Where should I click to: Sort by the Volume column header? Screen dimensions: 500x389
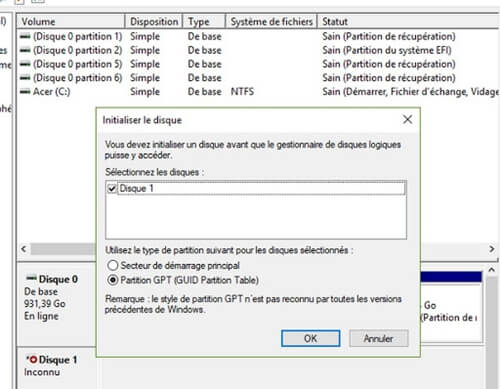(71, 22)
